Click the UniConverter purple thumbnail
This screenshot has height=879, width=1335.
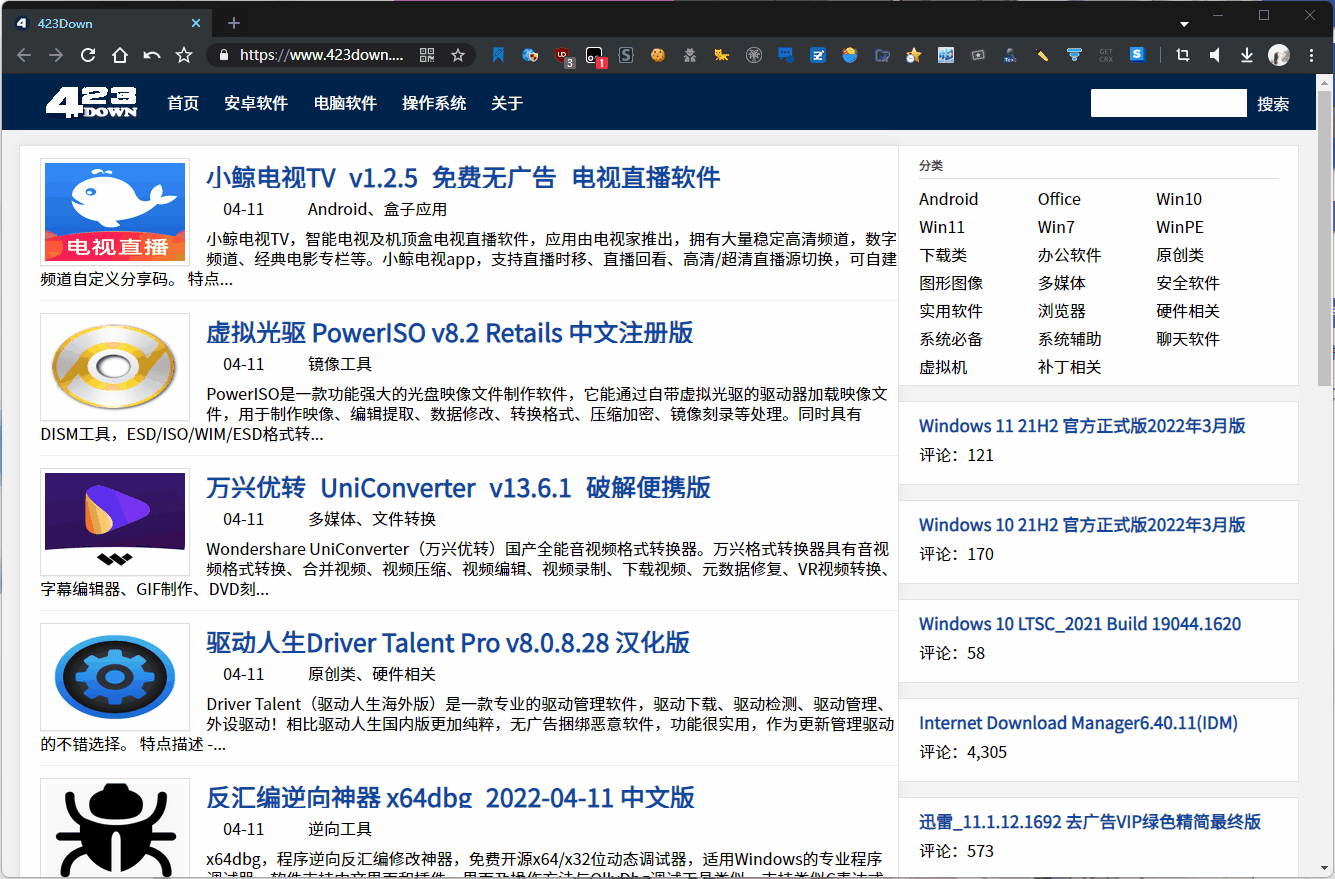[x=115, y=521]
